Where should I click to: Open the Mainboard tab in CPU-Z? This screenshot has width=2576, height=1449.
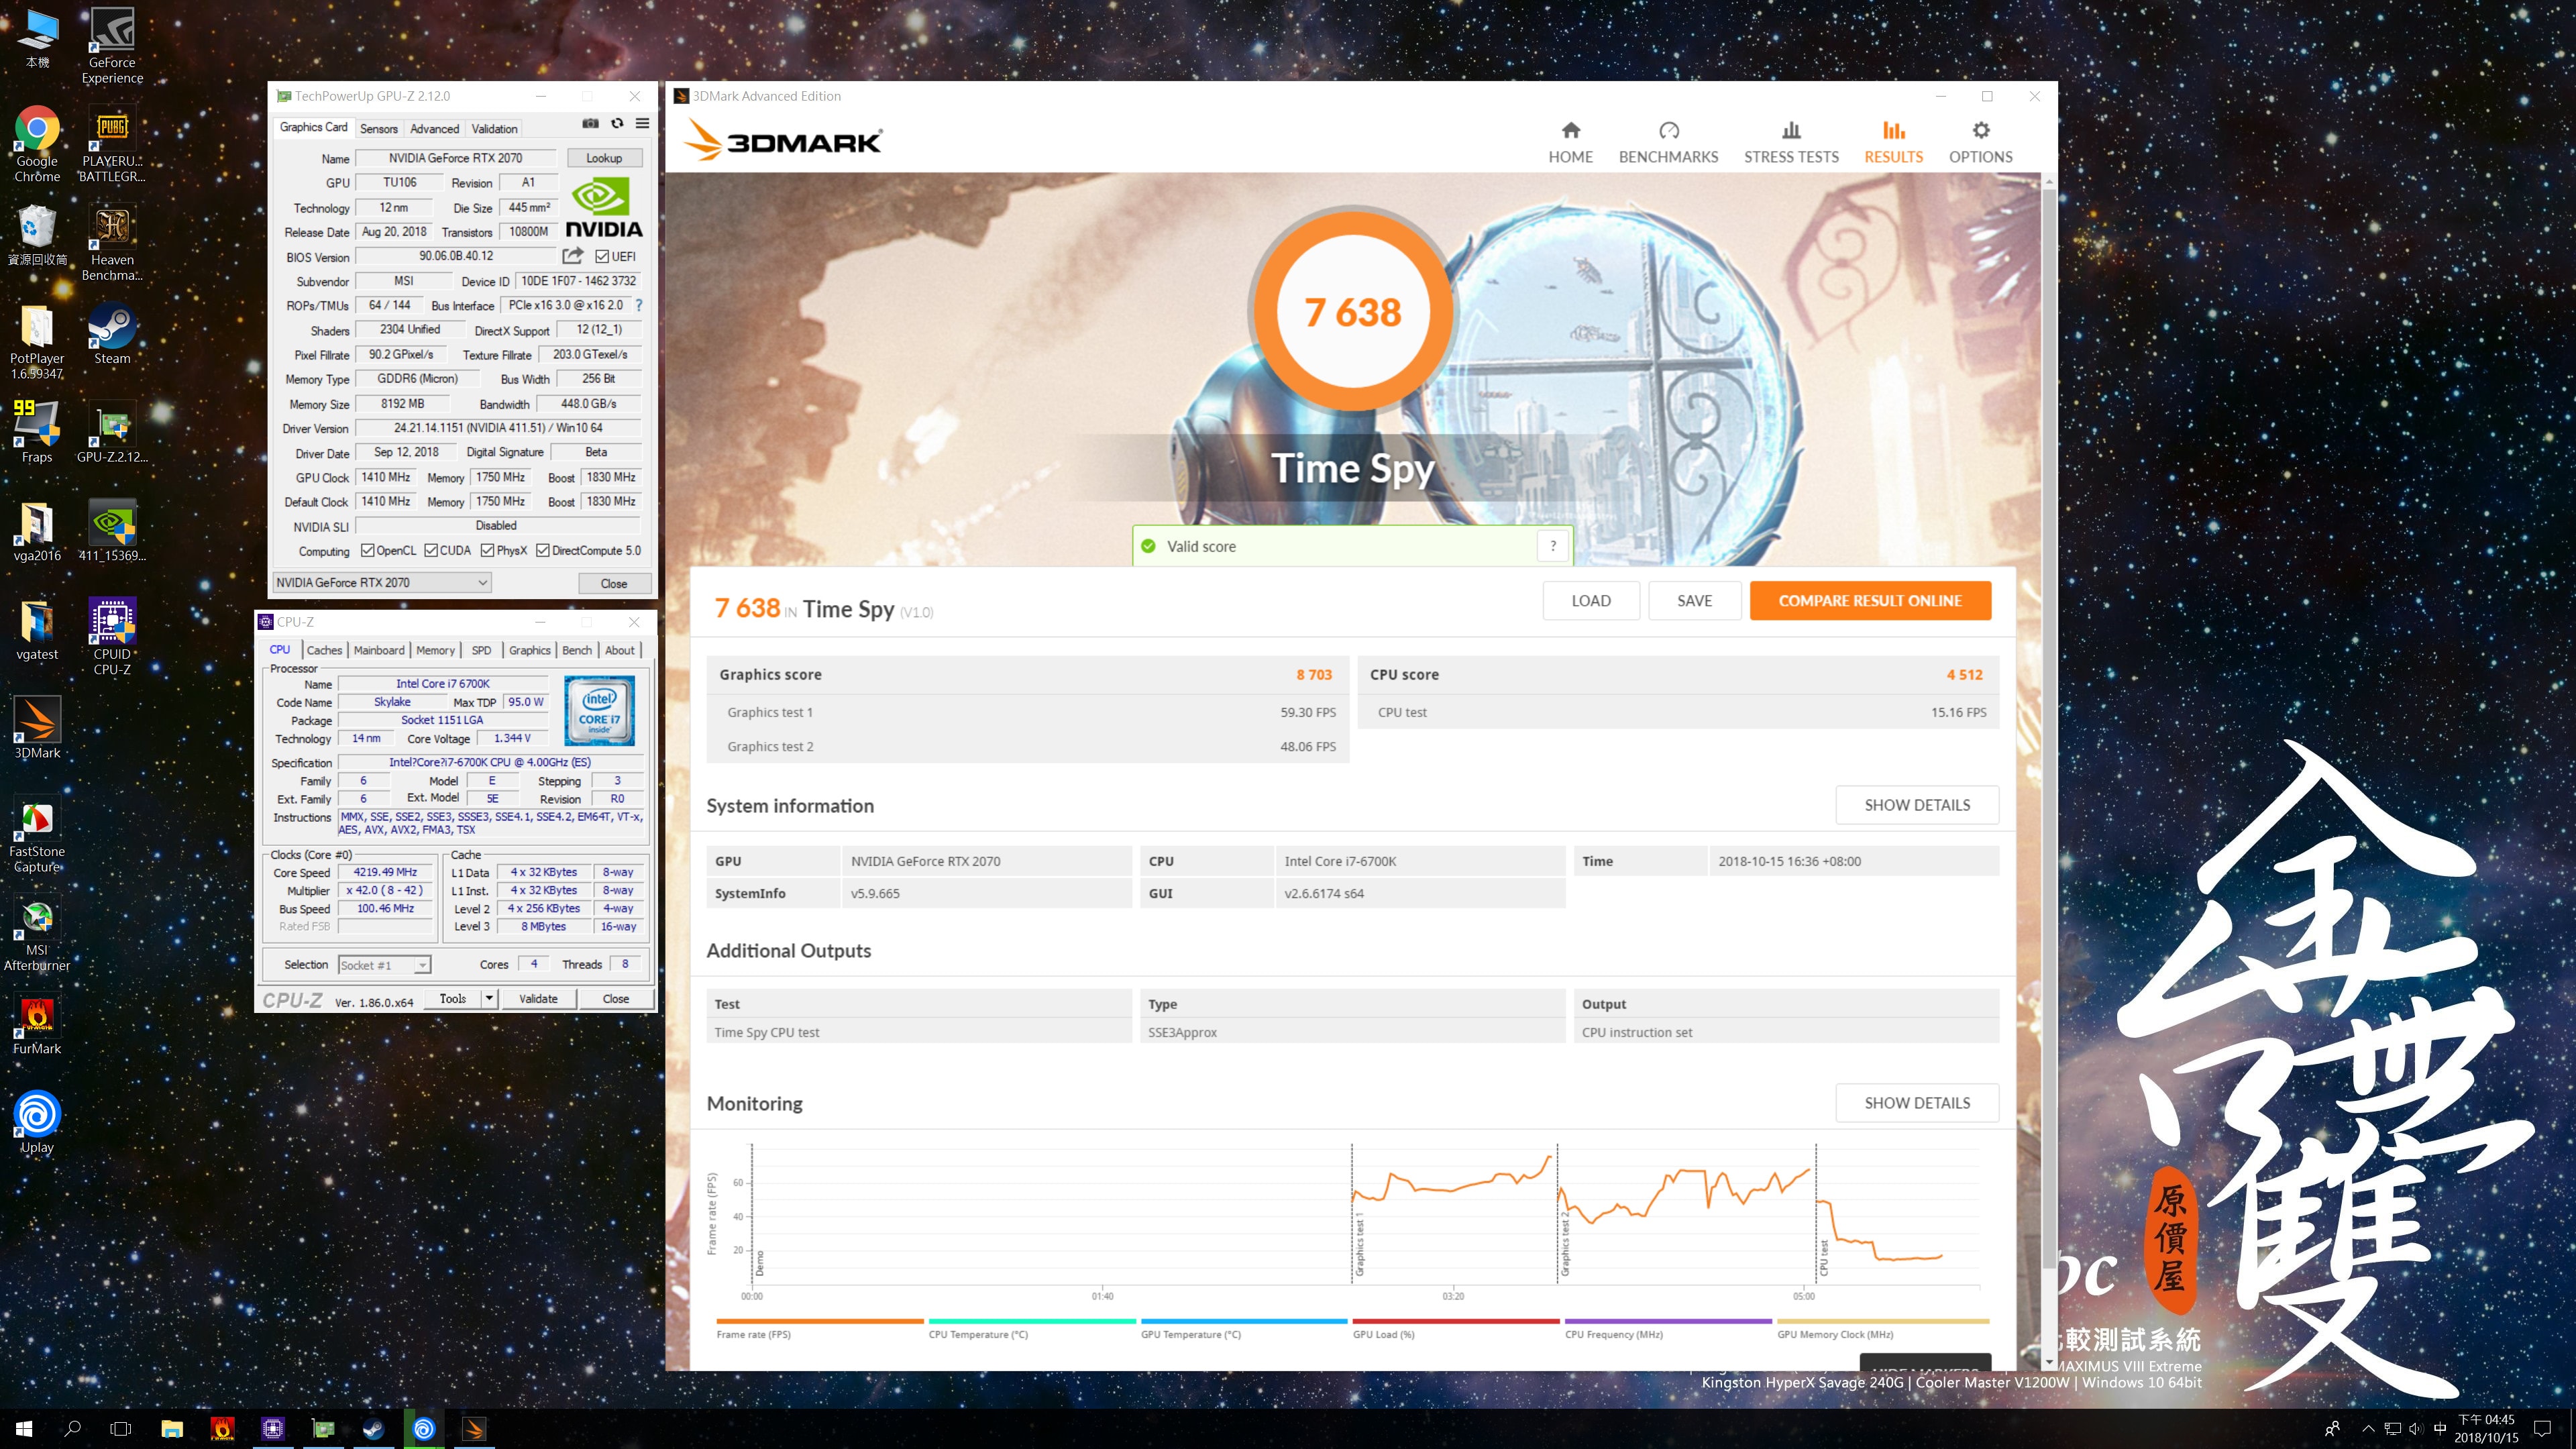(x=379, y=650)
